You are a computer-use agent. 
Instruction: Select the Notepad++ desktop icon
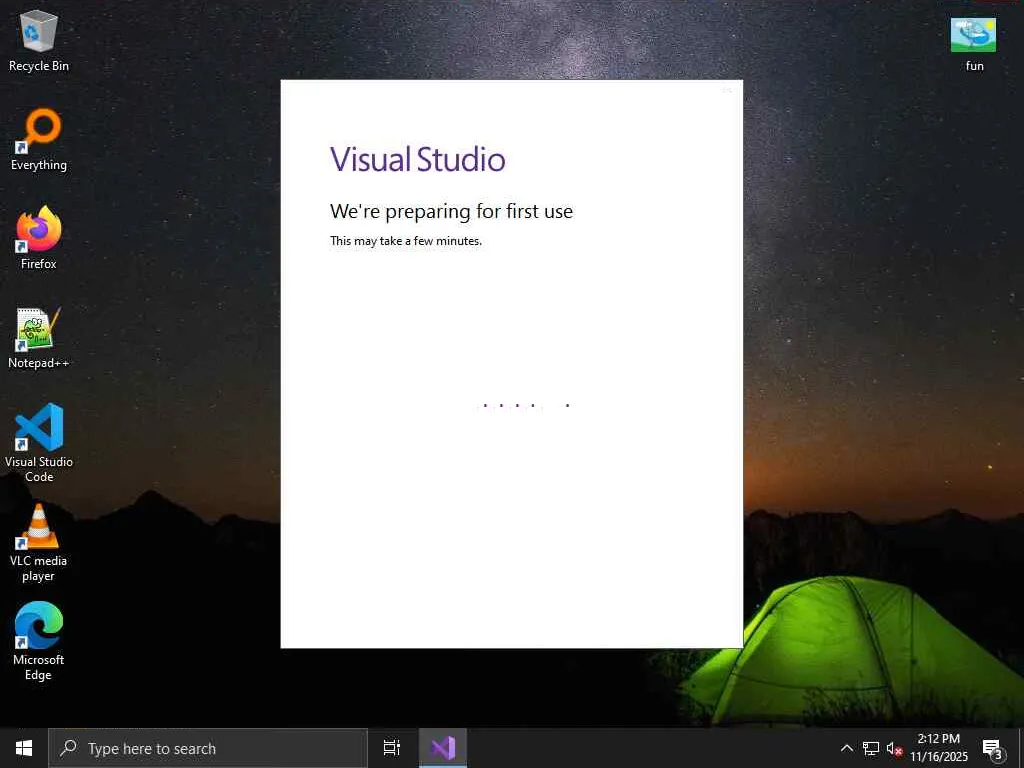pyautogui.click(x=39, y=338)
